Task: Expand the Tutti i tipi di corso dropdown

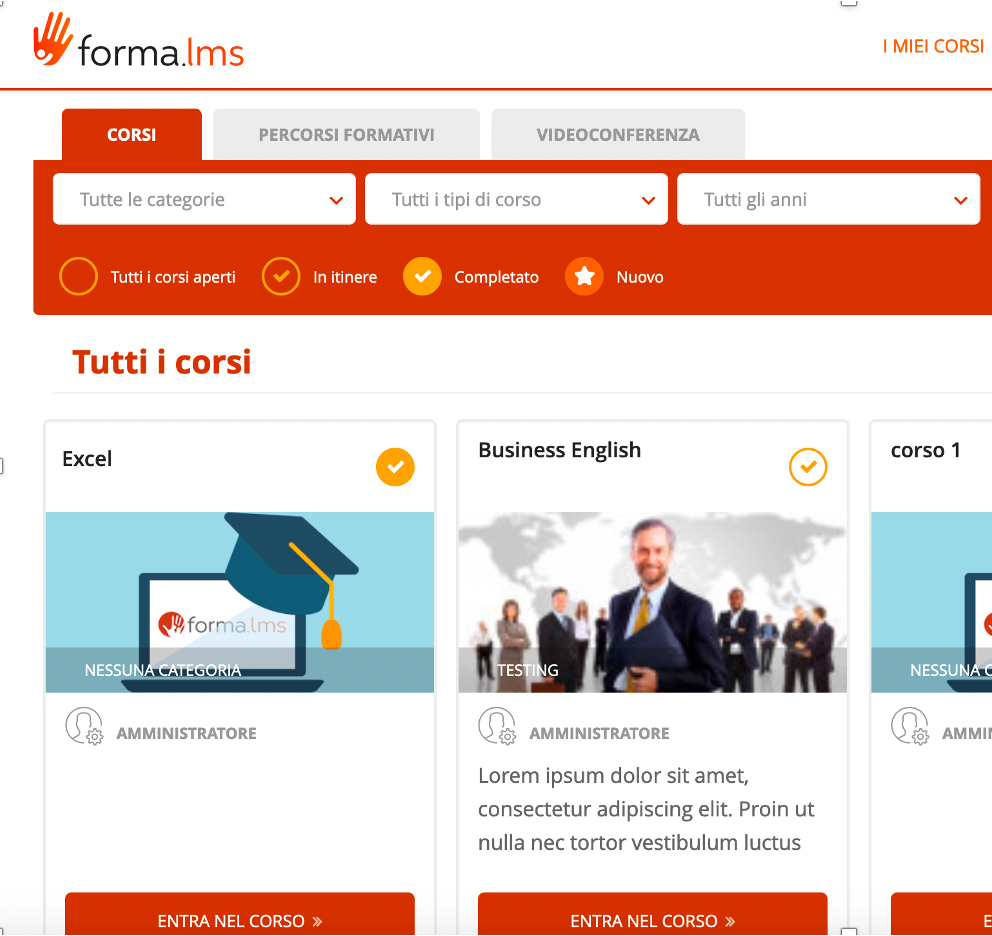Action: 516,199
